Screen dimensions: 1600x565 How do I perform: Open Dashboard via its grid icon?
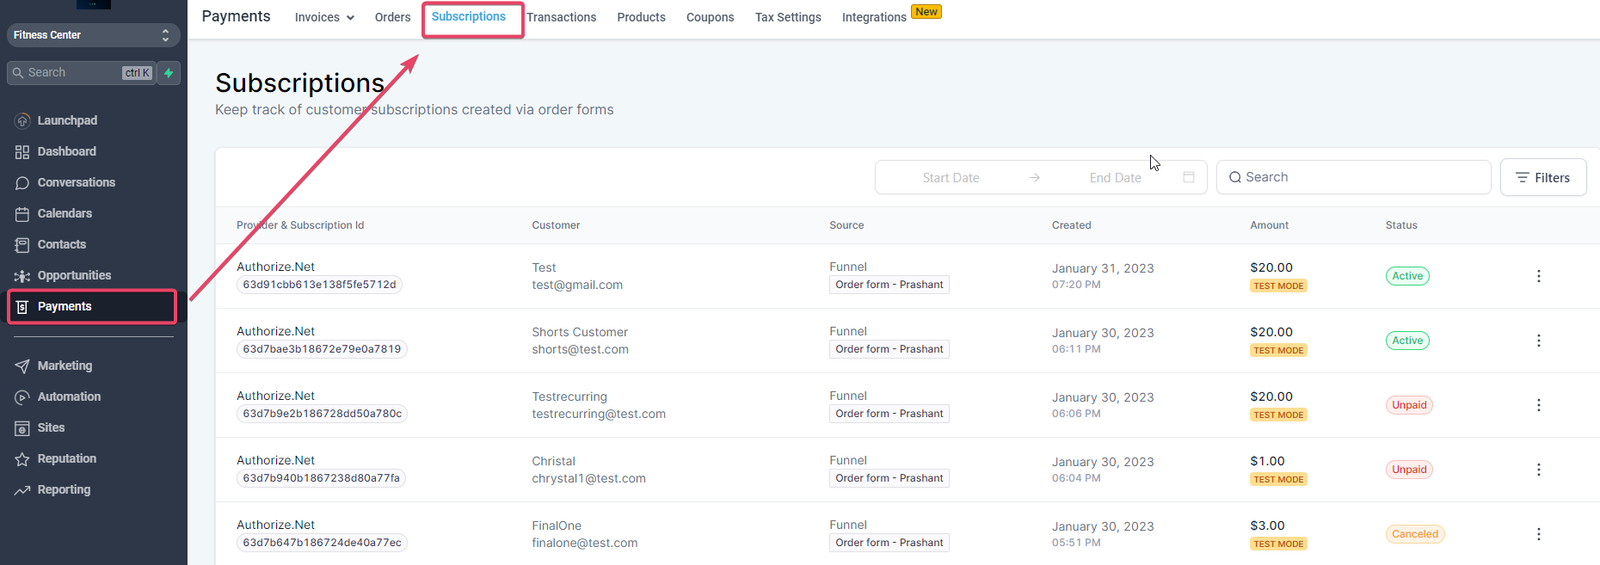(x=22, y=152)
